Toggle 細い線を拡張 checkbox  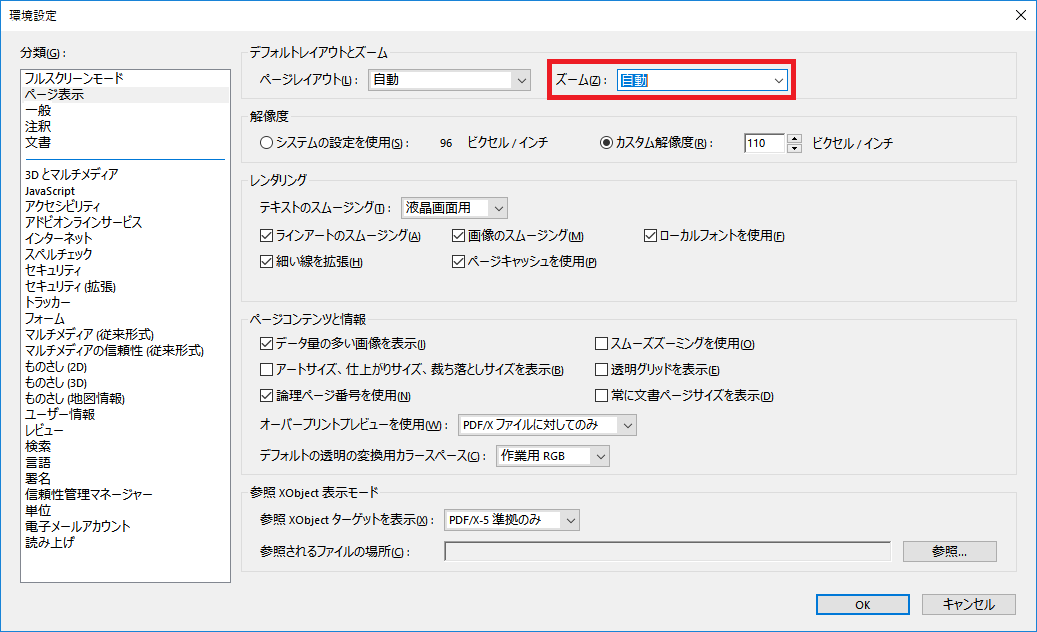click(x=267, y=262)
